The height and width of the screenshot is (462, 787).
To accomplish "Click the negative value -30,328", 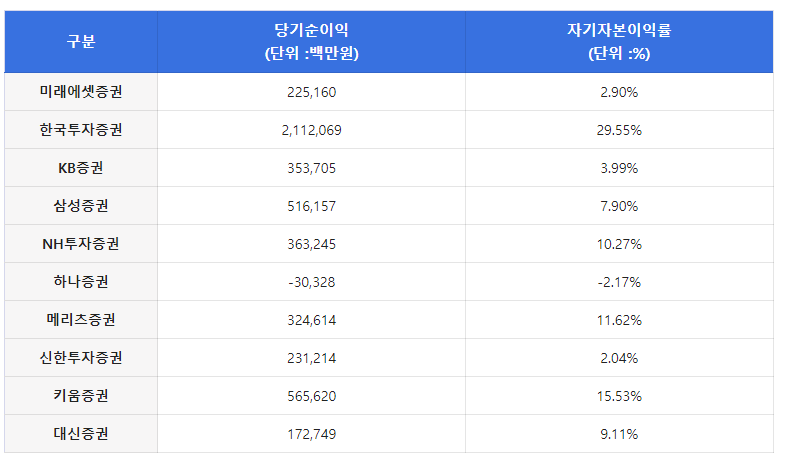I will [x=311, y=282].
